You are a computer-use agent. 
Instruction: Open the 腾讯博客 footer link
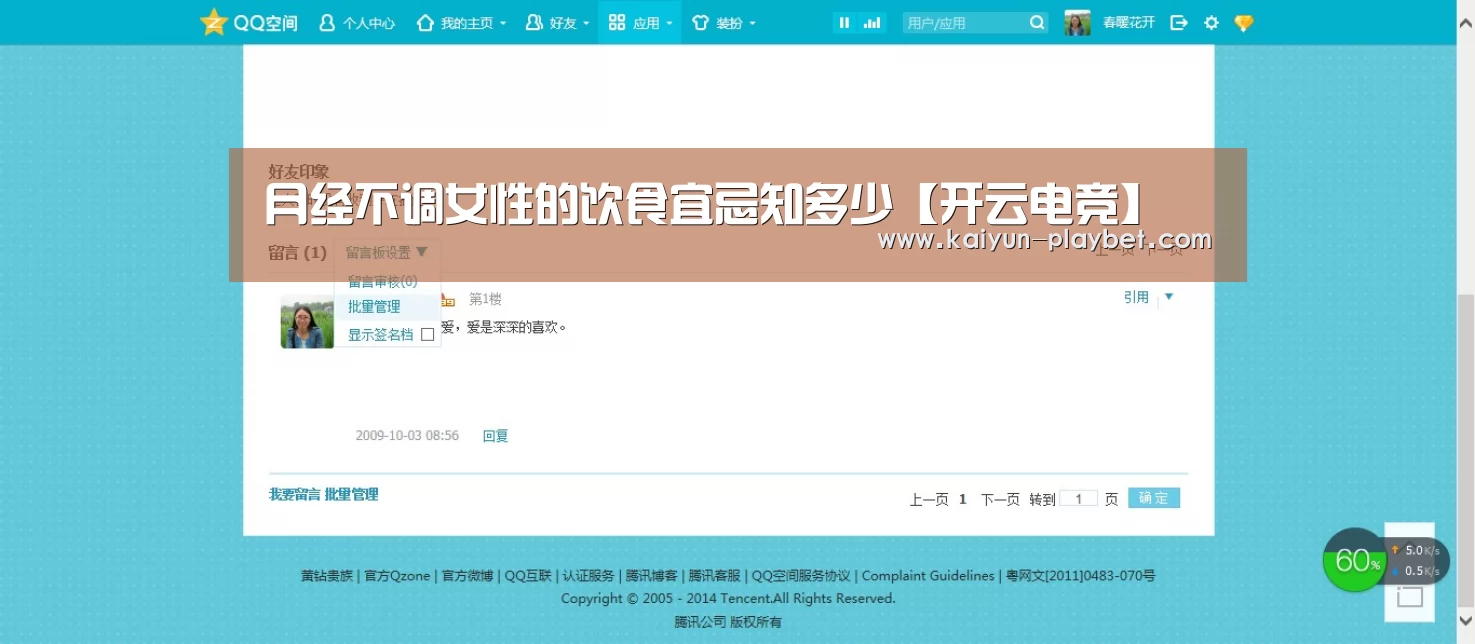pos(651,576)
